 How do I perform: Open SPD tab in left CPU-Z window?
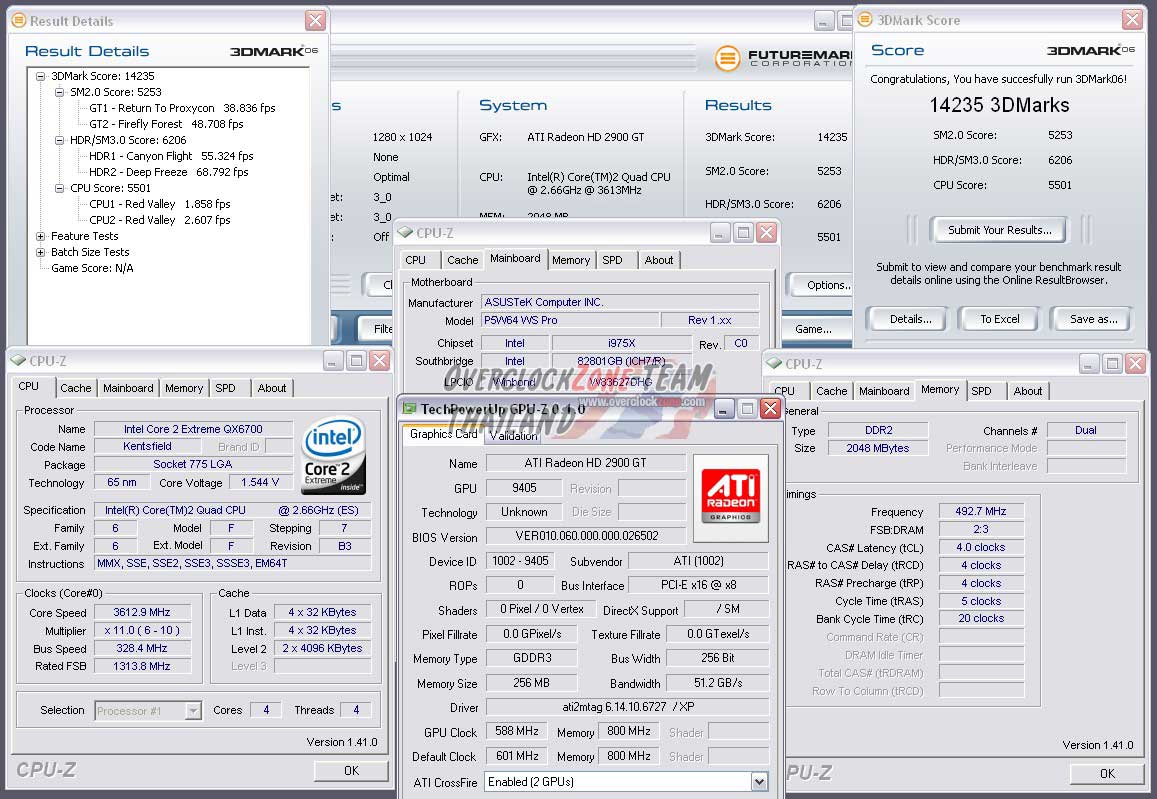(x=225, y=388)
